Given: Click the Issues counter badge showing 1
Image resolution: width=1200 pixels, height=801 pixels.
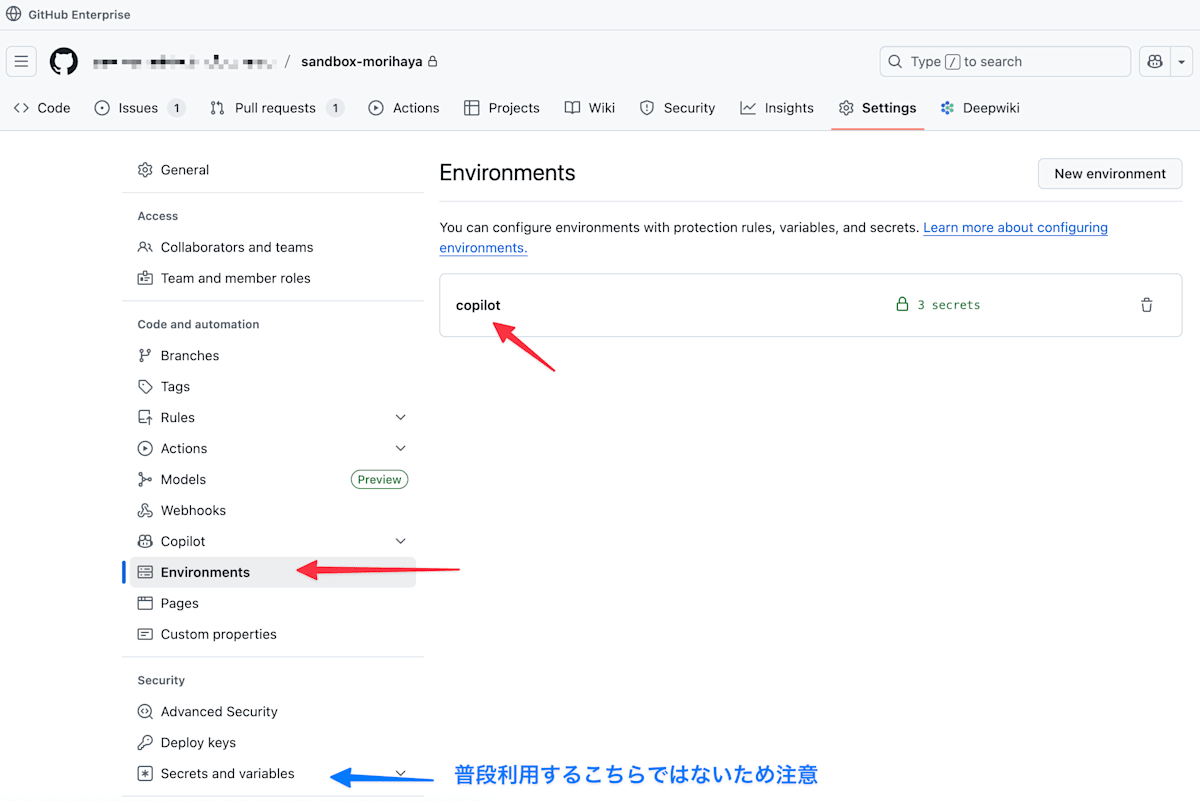Looking at the screenshot, I should [x=176, y=108].
